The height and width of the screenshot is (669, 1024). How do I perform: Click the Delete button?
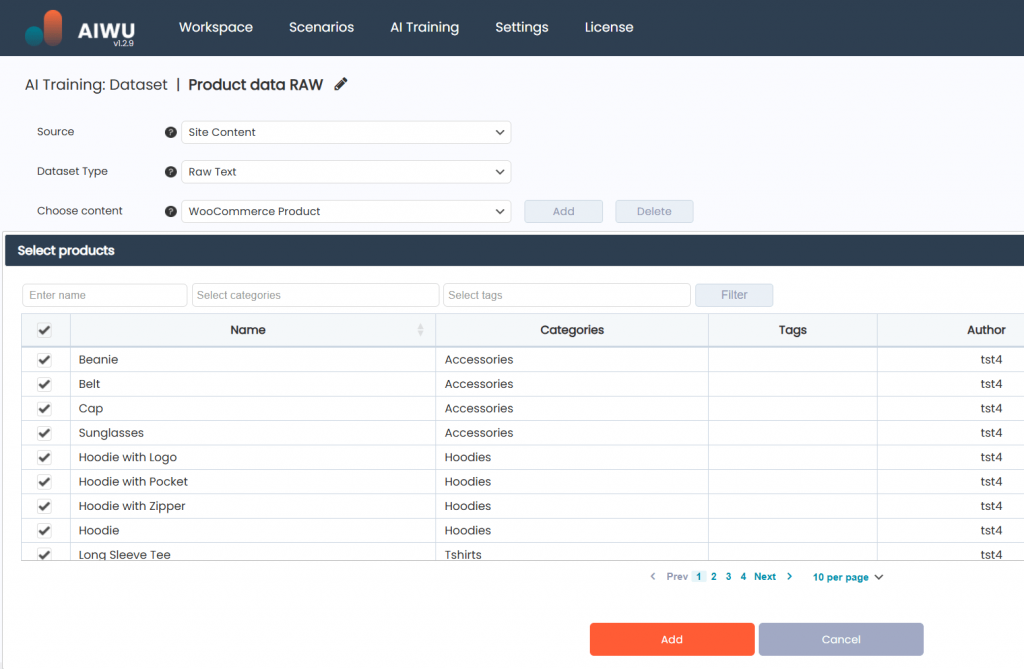pos(654,212)
